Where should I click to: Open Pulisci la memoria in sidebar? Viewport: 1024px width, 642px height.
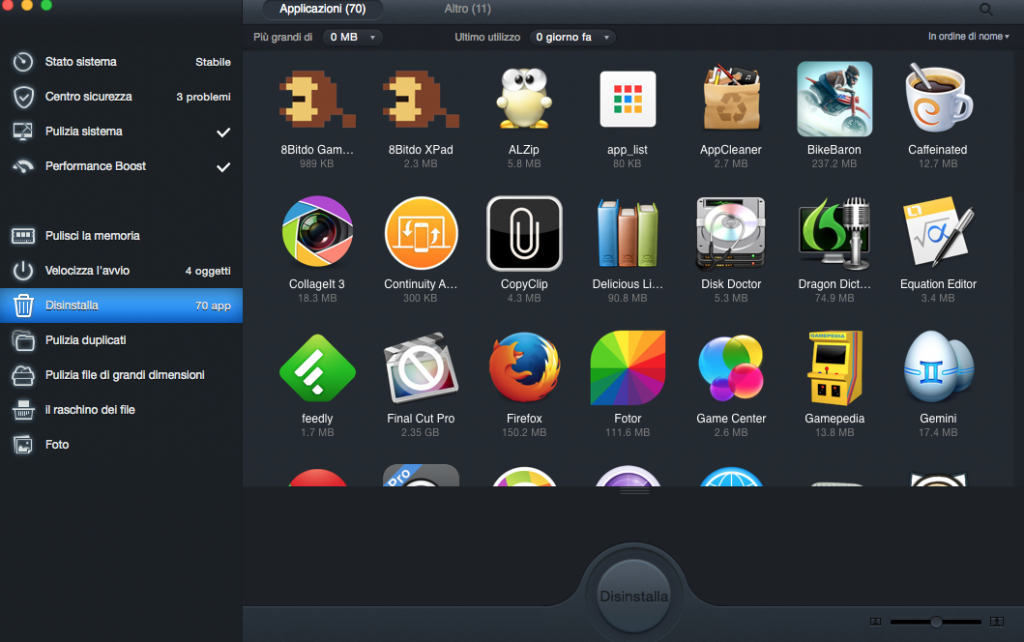(x=121, y=236)
